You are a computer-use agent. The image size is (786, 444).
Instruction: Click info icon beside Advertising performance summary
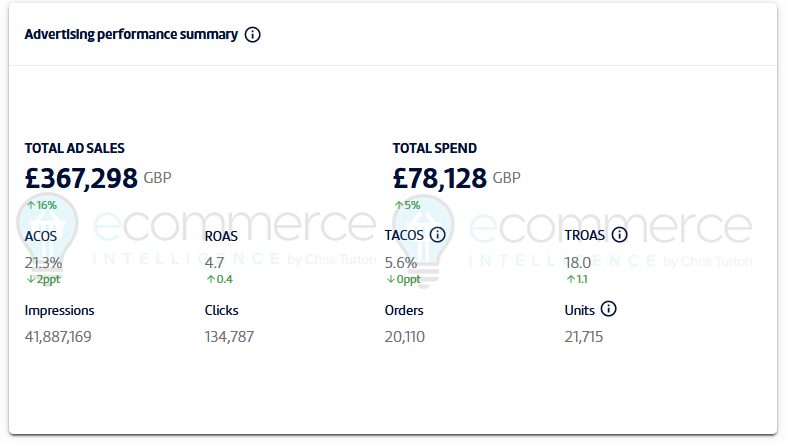(x=253, y=35)
